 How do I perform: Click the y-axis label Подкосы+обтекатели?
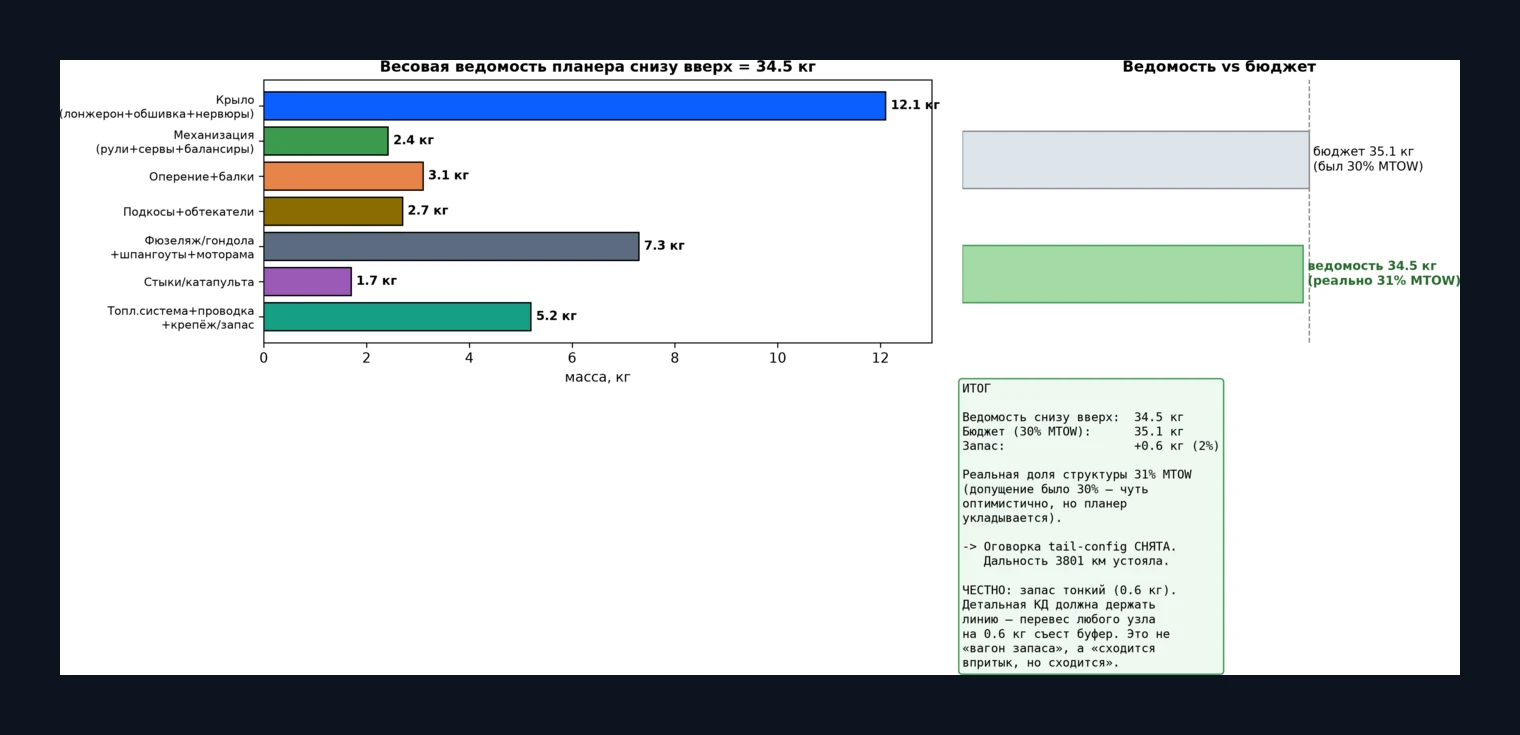tap(189, 212)
